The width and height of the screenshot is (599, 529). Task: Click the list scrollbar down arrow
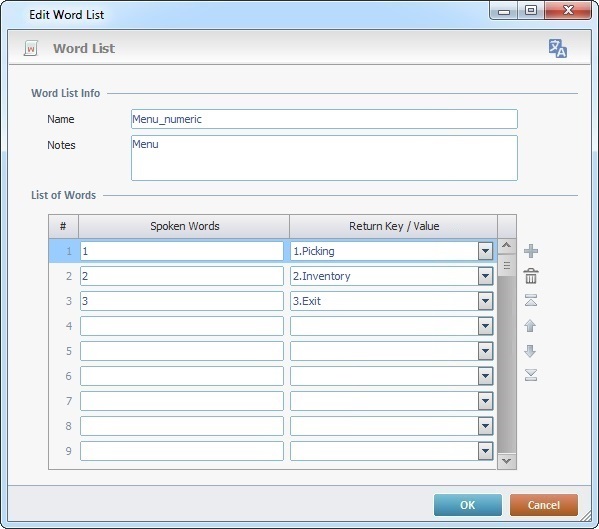(x=507, y=461)
